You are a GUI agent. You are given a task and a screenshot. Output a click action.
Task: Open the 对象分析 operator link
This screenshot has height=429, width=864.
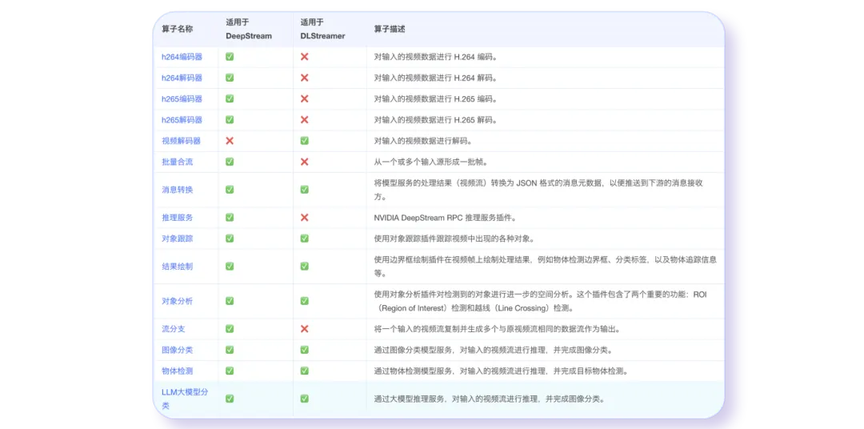[177, 300]
